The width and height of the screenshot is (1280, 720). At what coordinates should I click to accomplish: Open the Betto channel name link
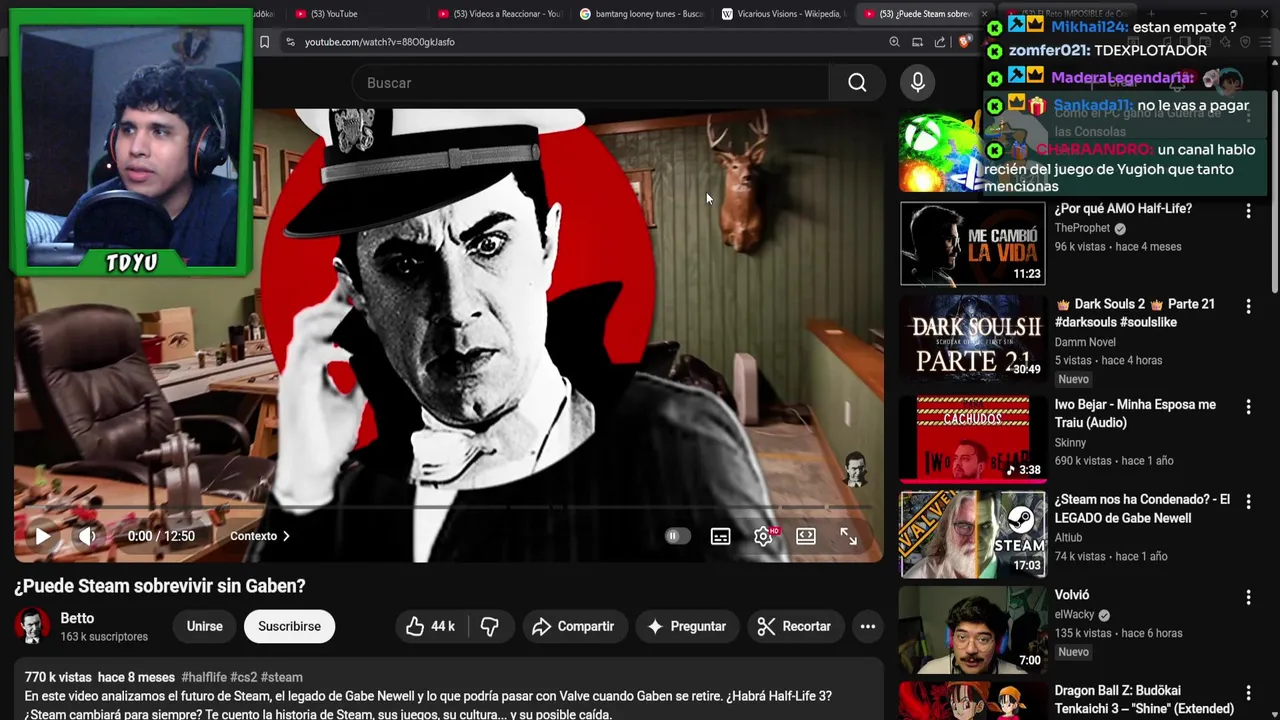[77, 618]
